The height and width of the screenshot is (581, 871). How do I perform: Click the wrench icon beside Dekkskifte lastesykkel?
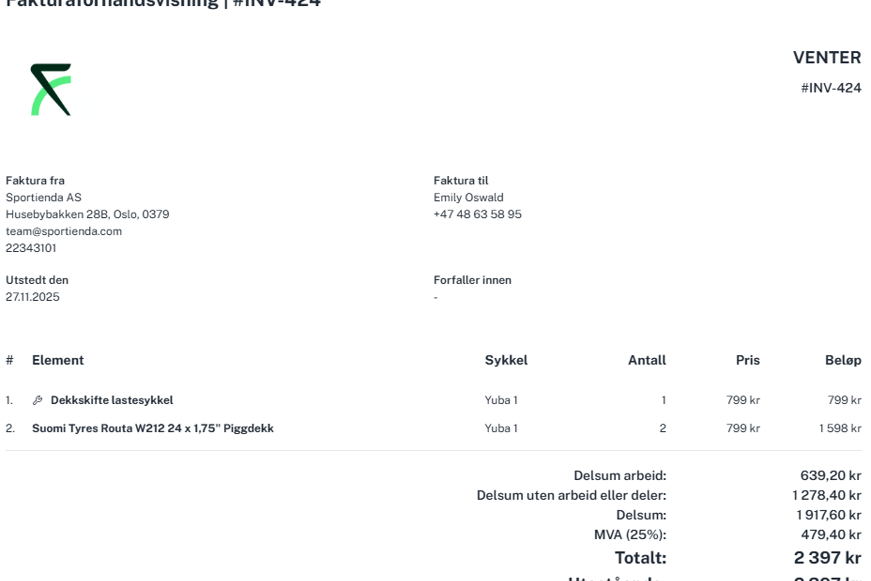pos(38,400)
